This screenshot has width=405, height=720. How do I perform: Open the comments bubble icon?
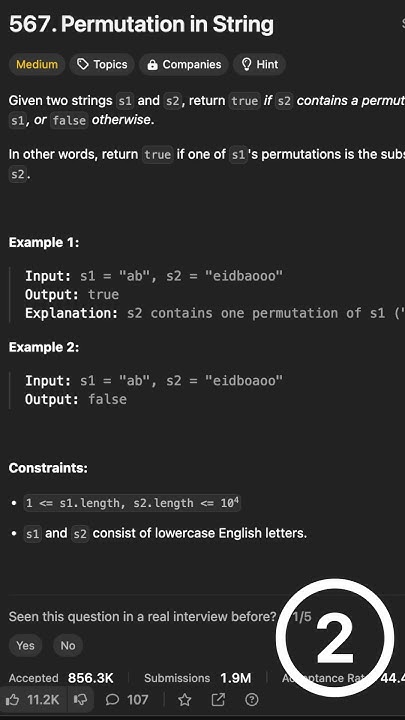click(x=112, y=700)
